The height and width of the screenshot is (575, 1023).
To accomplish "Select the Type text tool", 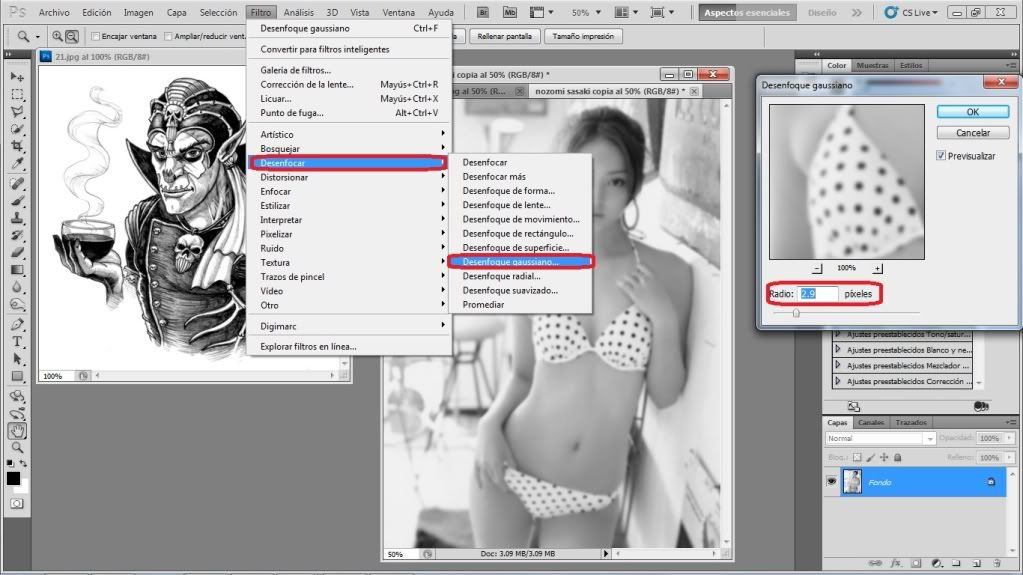I will (x=17, y=341).
